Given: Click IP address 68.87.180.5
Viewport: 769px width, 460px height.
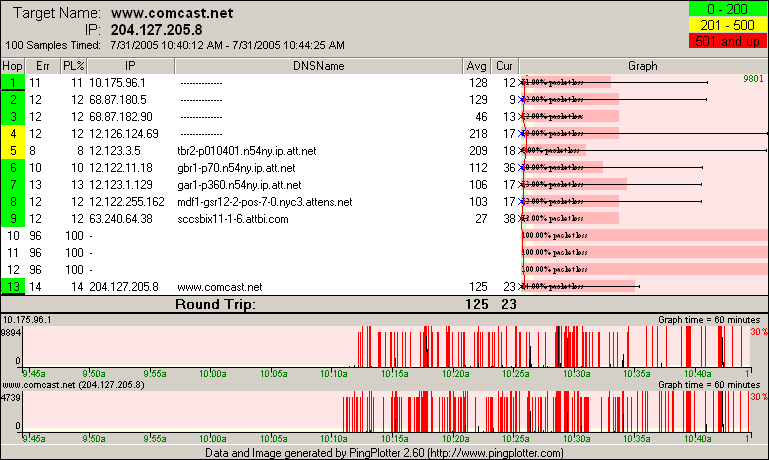Looking at the screenshot, I should pos(118,100).
